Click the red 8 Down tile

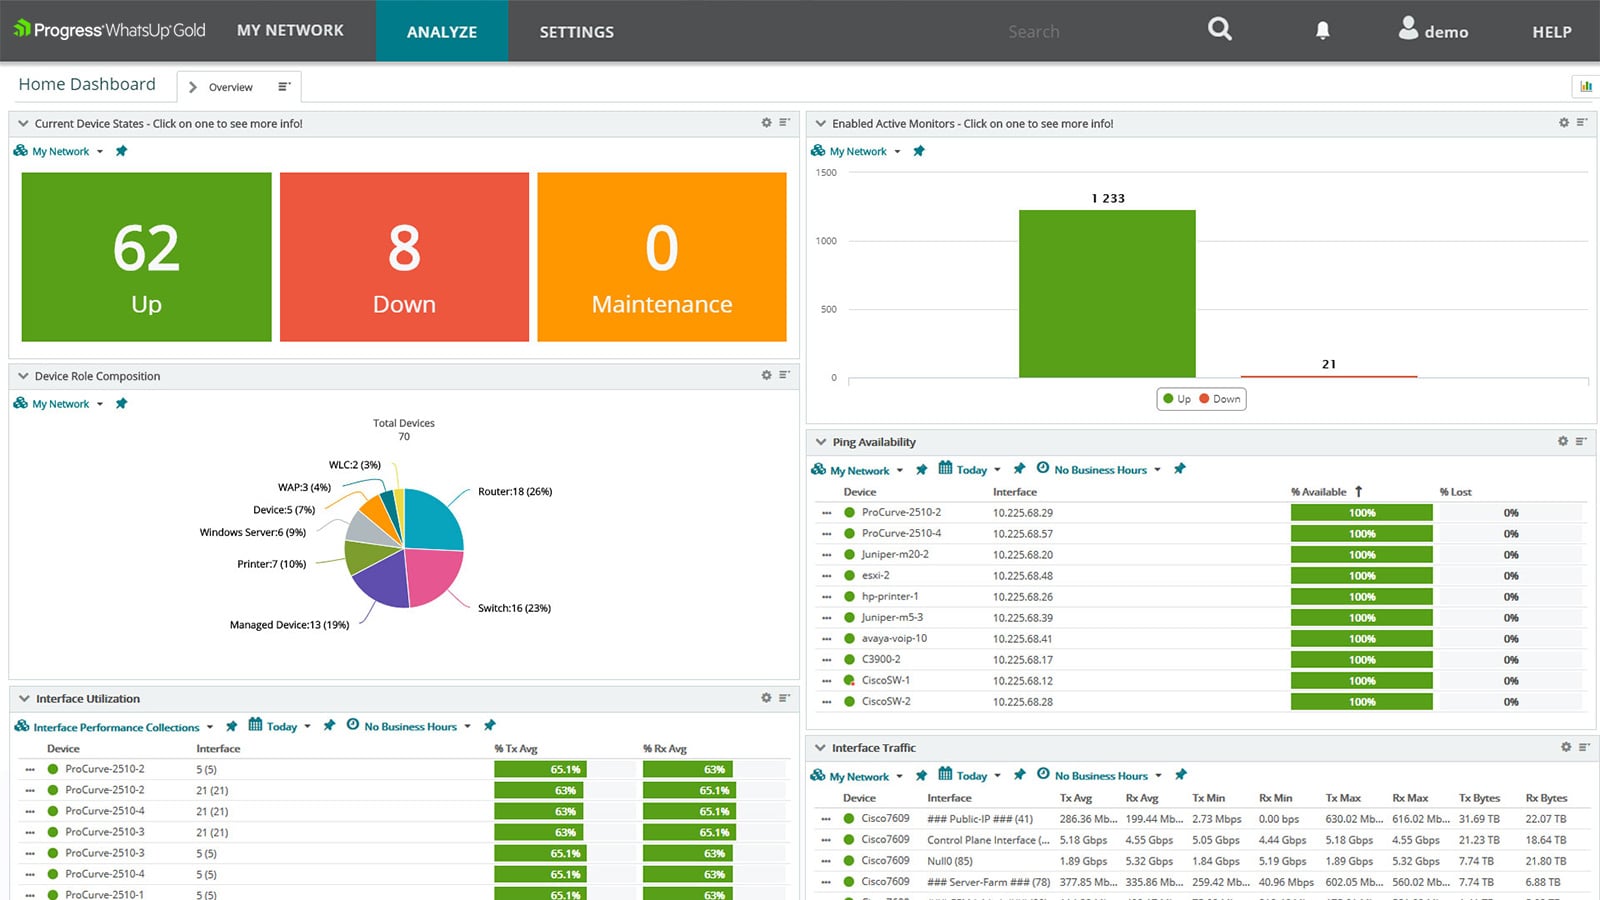[403, 256]
